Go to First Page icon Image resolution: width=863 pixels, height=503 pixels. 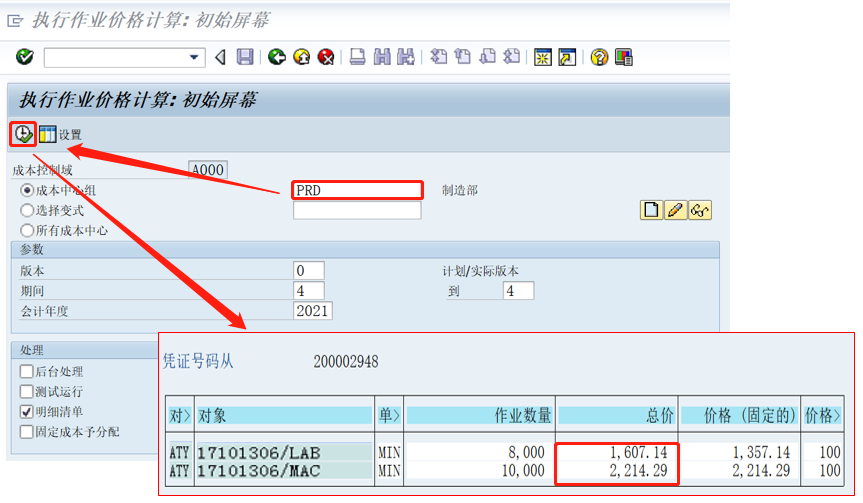point(439,57)
